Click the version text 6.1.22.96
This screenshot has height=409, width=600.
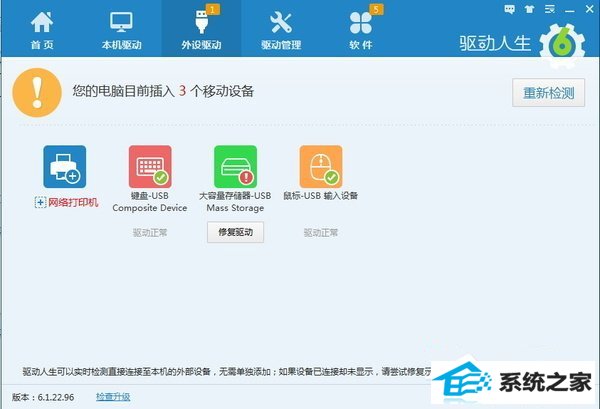tap(56, 397)
